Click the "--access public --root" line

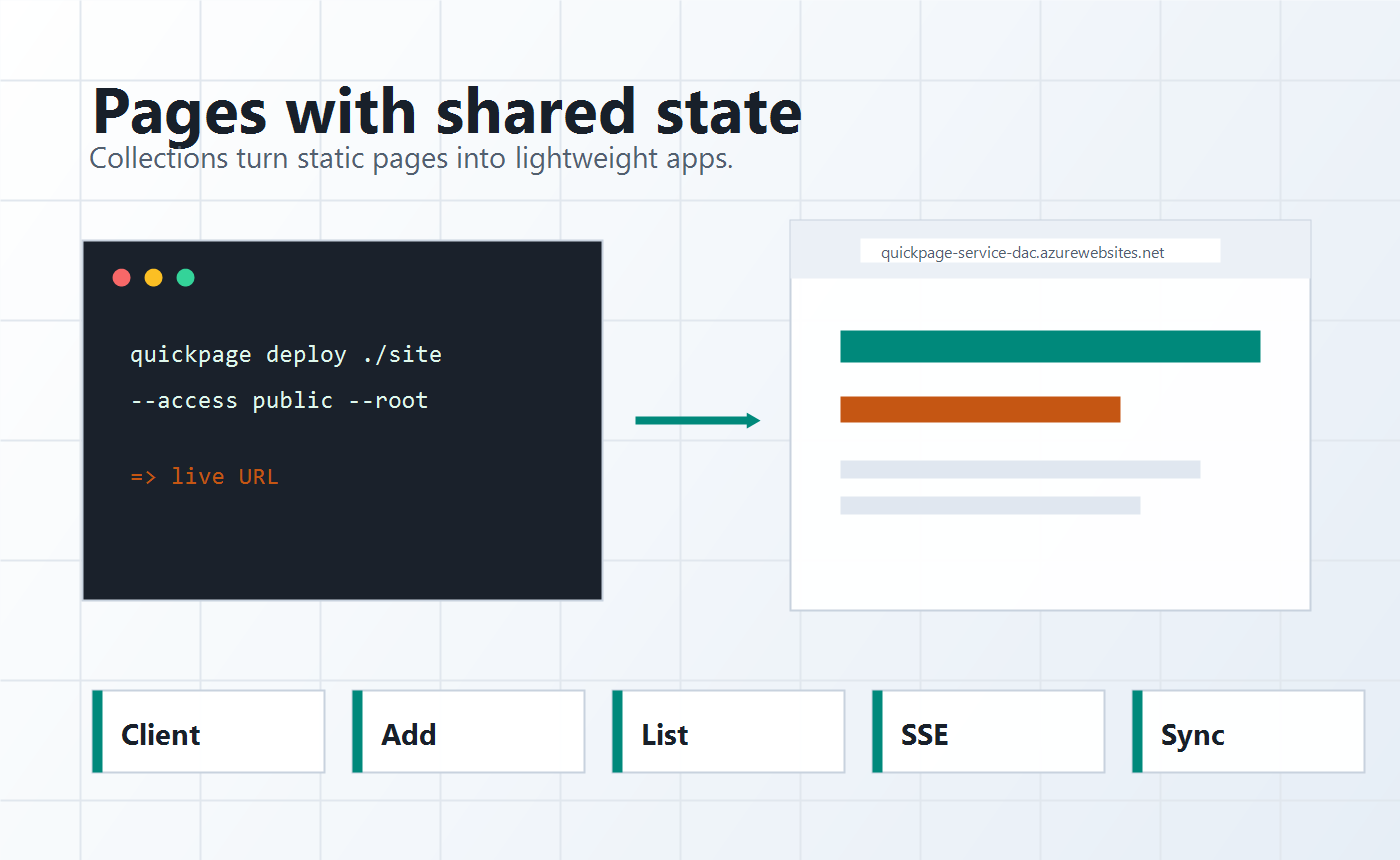pos(279,401)
